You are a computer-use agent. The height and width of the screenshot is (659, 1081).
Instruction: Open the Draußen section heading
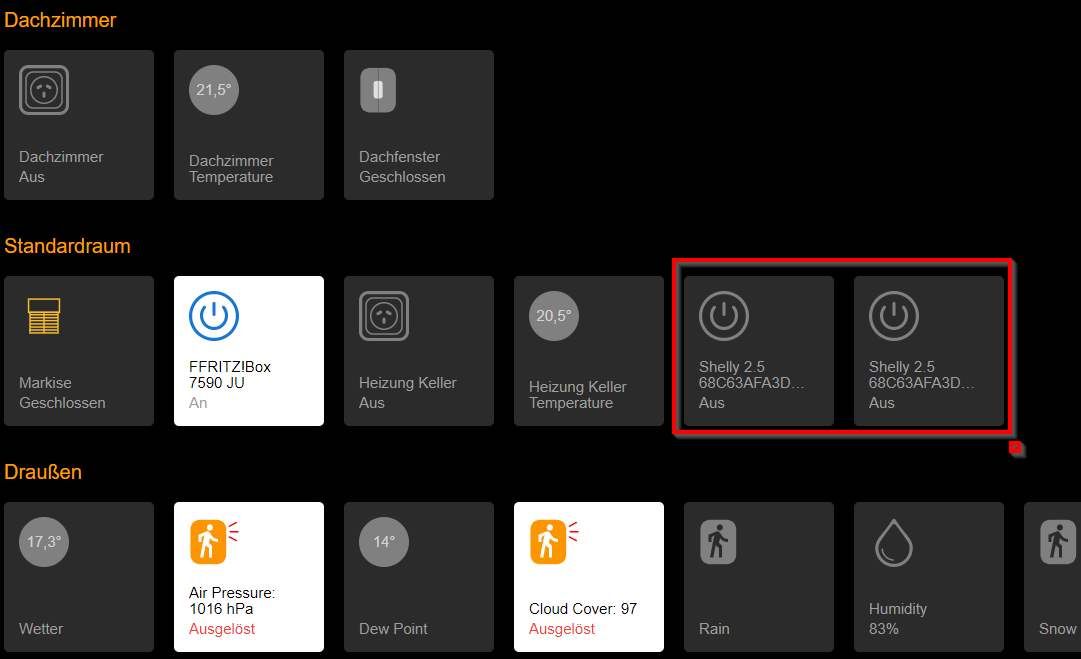43,472
